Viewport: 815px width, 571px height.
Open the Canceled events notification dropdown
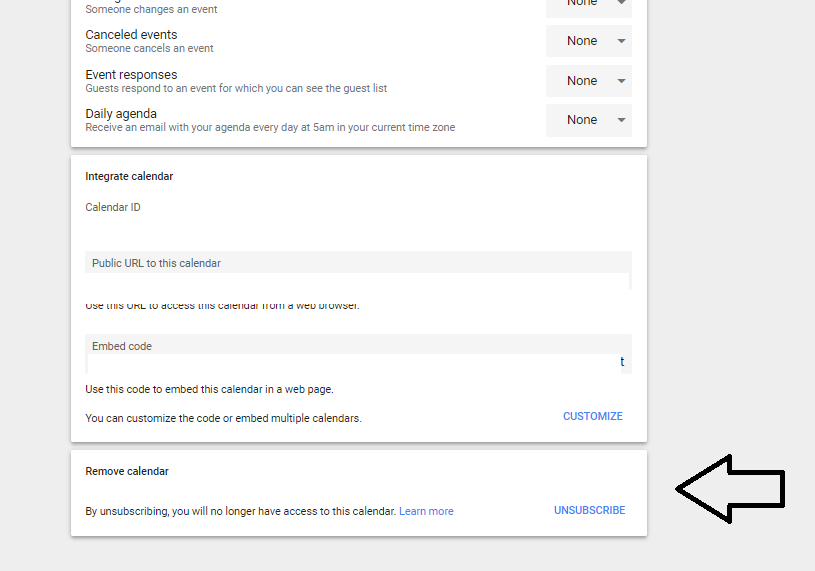(x=588, y=41)
